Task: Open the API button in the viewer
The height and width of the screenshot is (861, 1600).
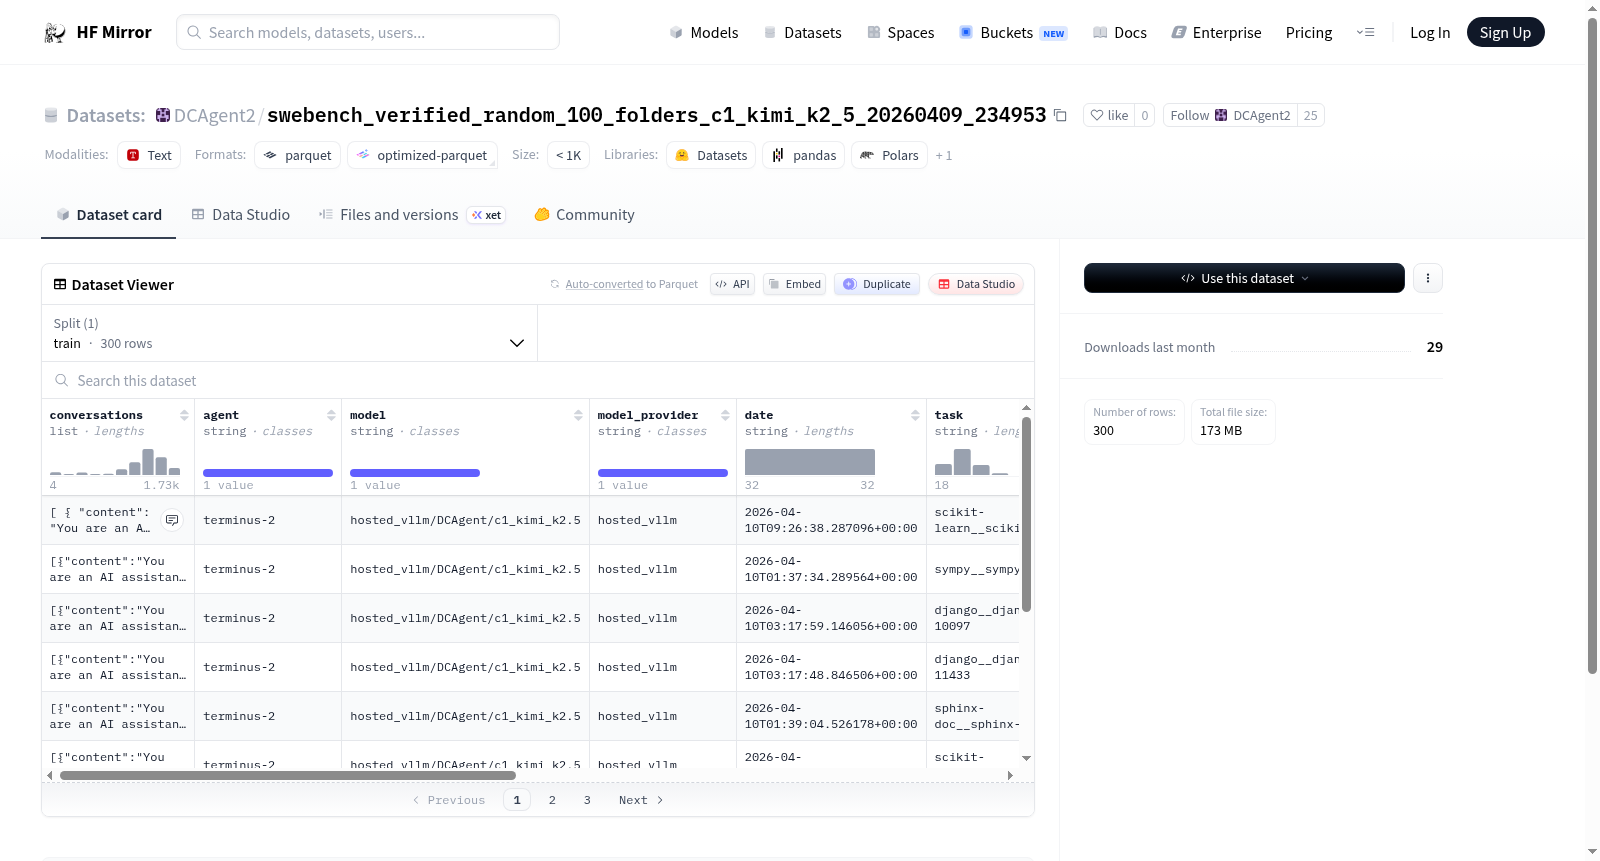Action: [x=732, y=284]
